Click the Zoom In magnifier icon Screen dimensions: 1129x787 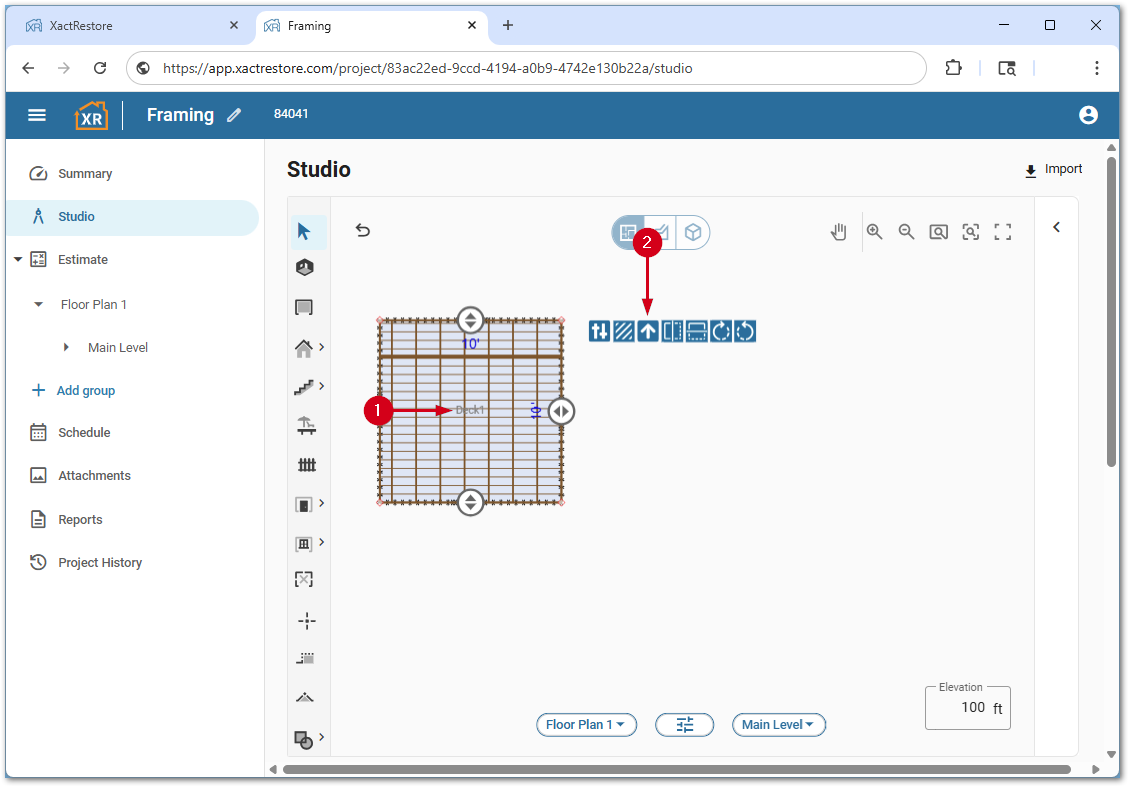point(875,231)
